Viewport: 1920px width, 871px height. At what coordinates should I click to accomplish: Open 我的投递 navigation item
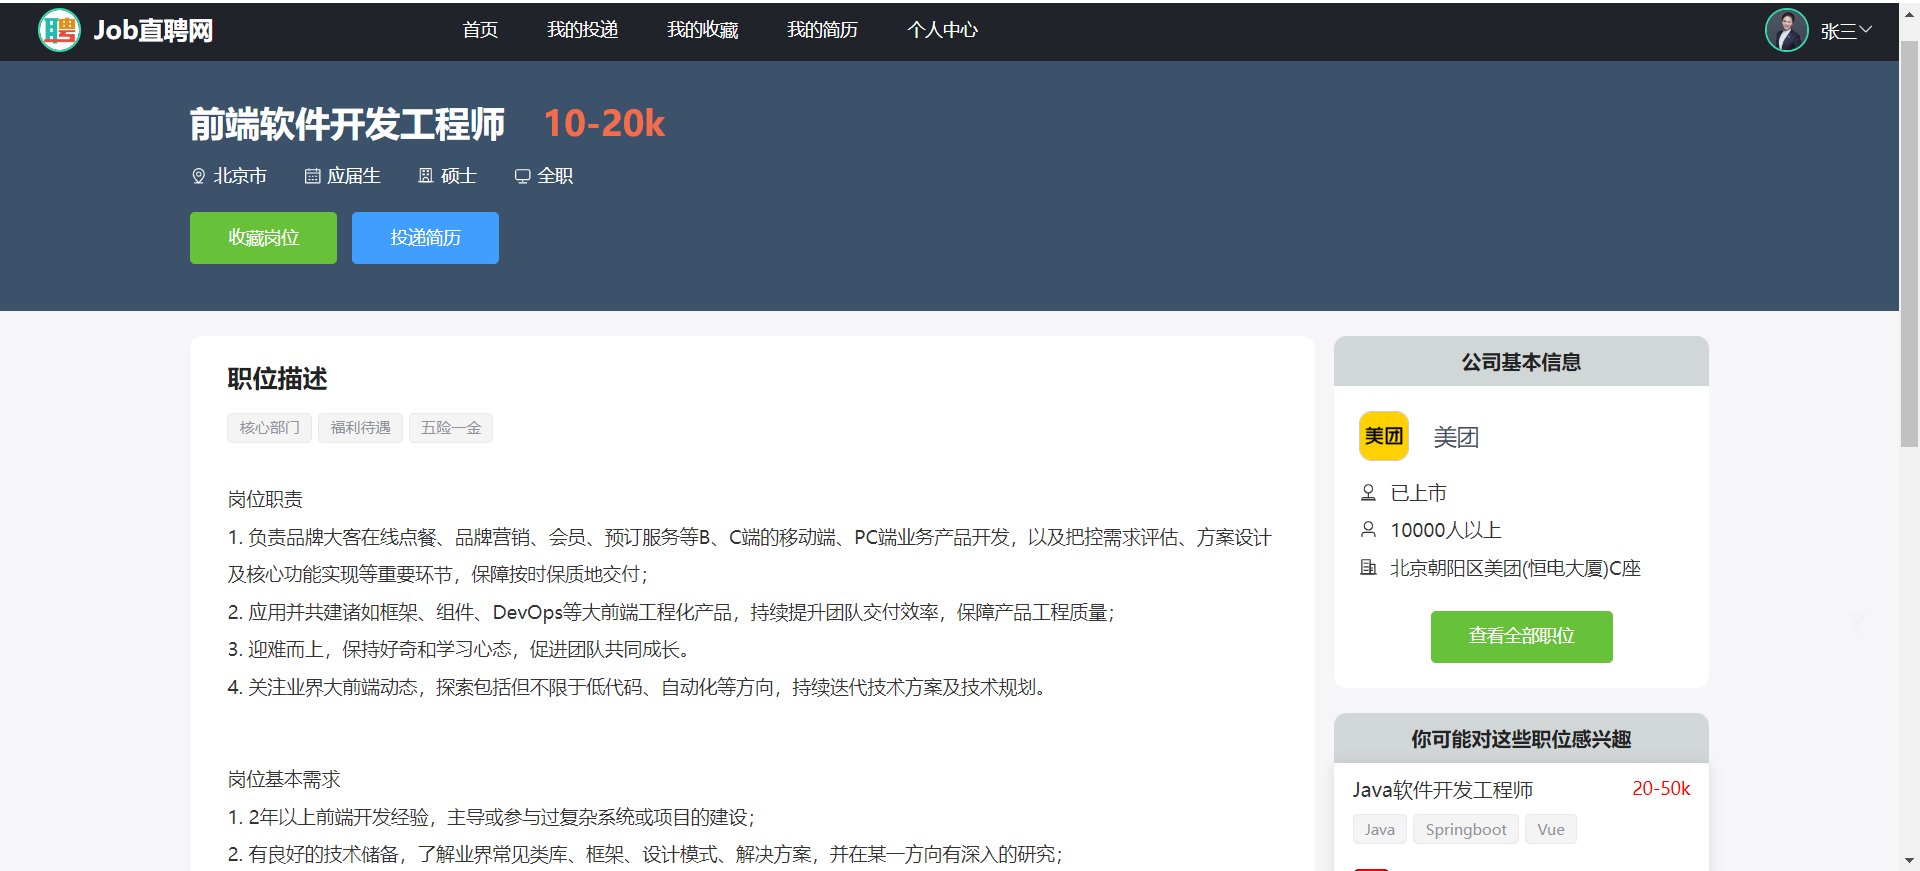click(x=583, y=30)
